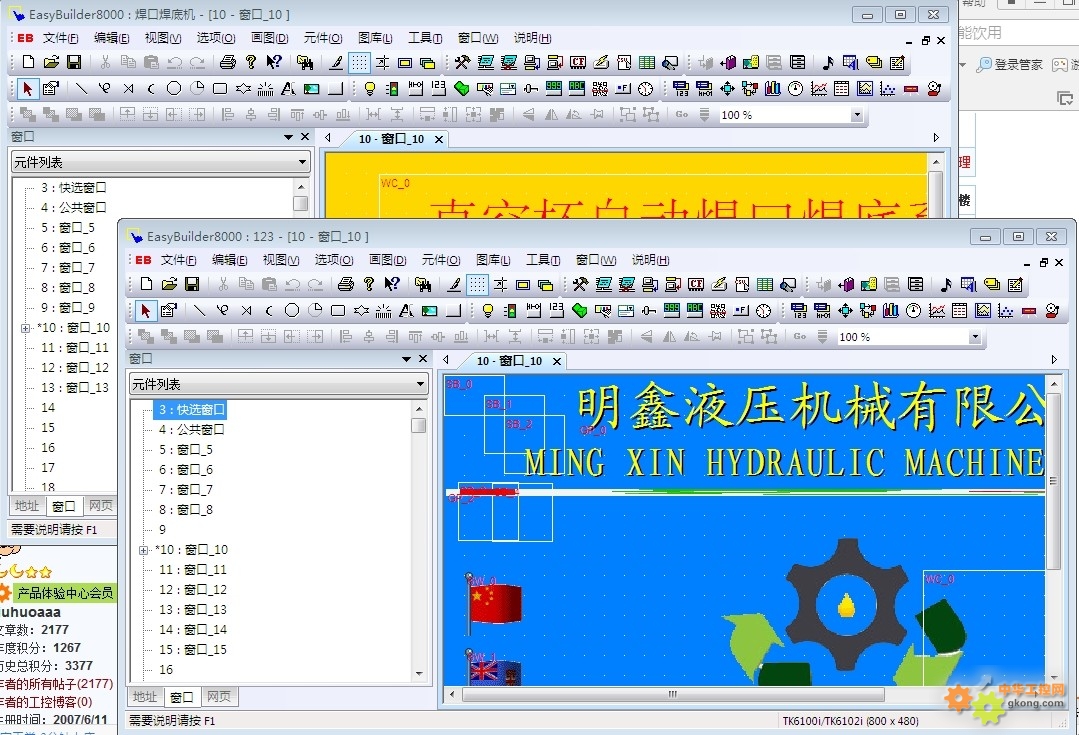Select ellipse tool in back window toolbar
Screen dimensions: 1079x735
(x=174, y=88)
